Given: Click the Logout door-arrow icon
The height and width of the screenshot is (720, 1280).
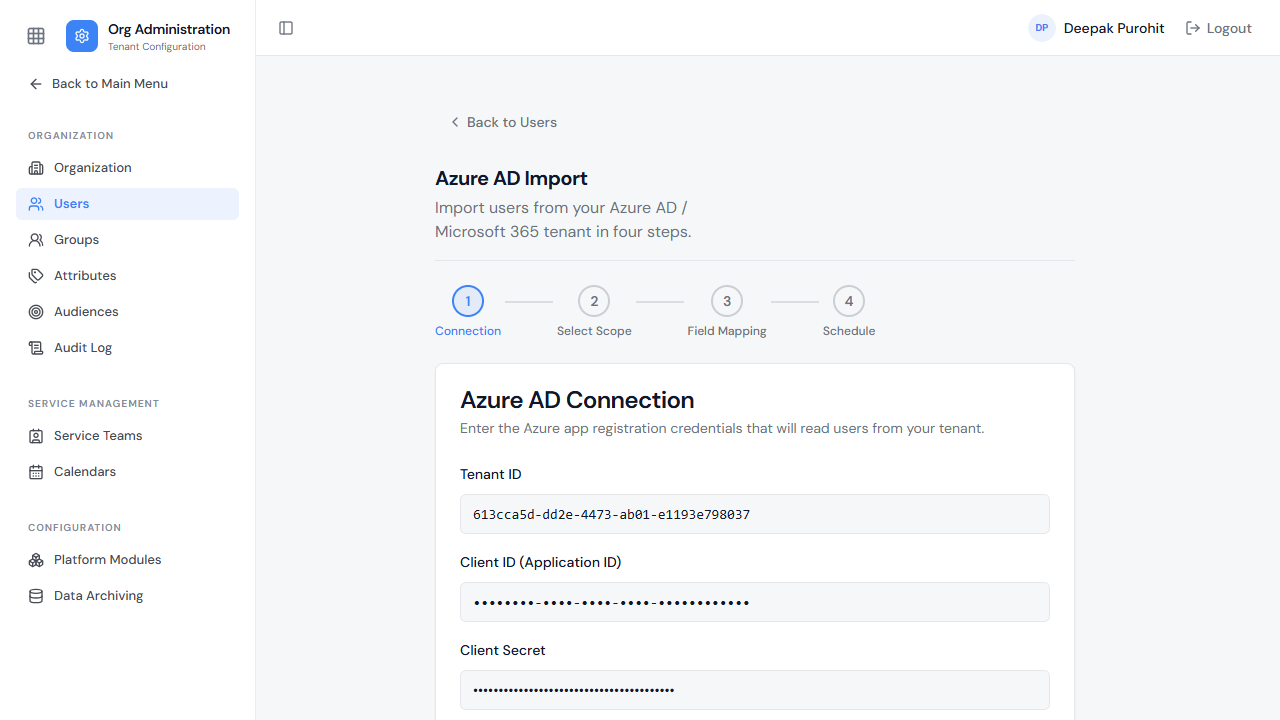Looking at the screenshot, I should pyautogui.click(x=1193, y=28).
